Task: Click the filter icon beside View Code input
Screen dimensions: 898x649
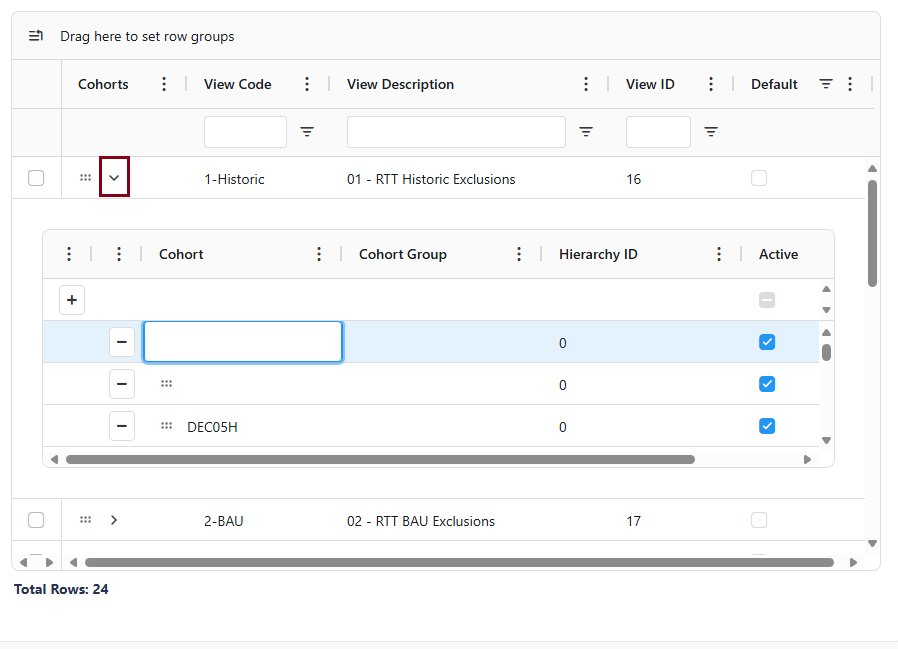Action: [307, 132]
